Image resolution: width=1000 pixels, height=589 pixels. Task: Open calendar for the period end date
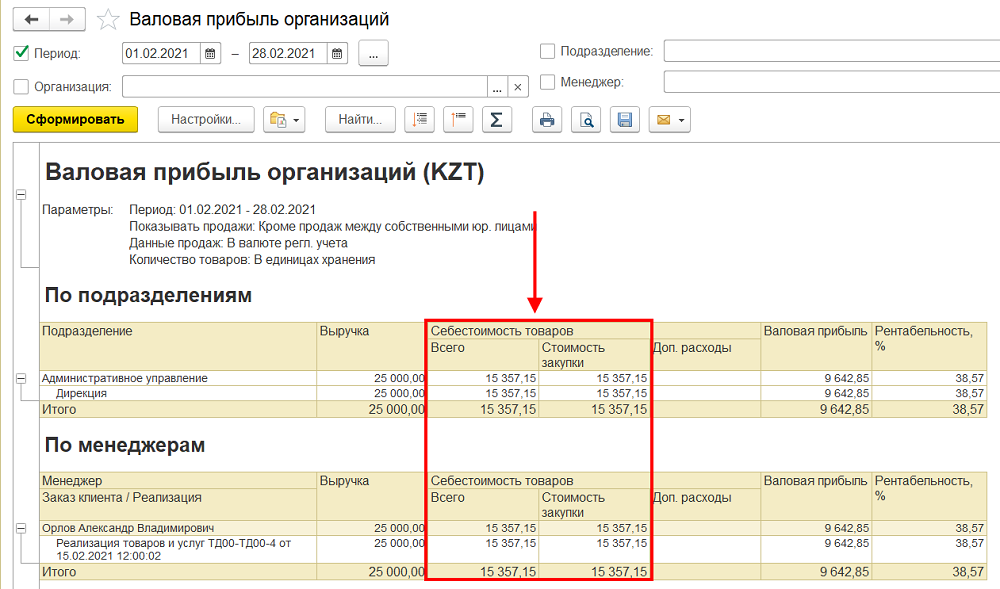(x=337, y=54)
